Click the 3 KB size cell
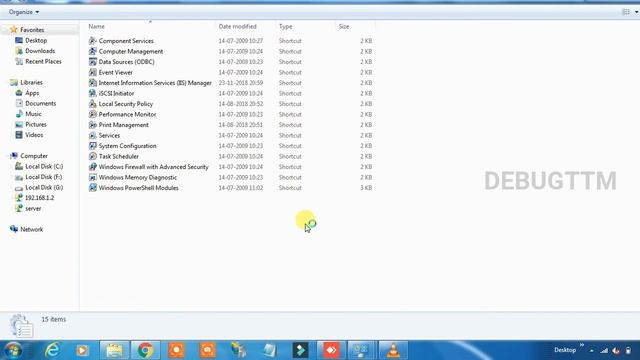Viewport: 640px width, 360px height. click(x=366, y=188)
